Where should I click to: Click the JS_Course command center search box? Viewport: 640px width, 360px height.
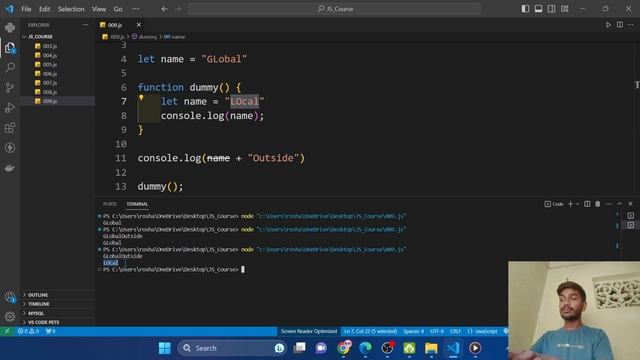(x=334, y=9)
